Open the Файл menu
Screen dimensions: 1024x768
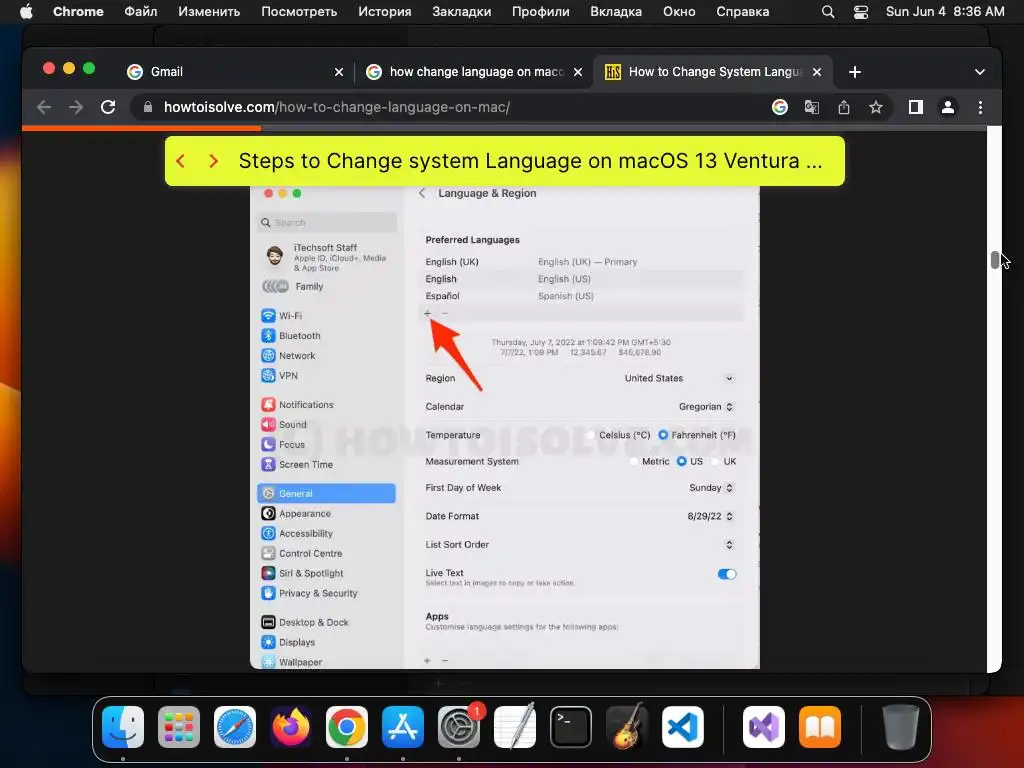140,12
